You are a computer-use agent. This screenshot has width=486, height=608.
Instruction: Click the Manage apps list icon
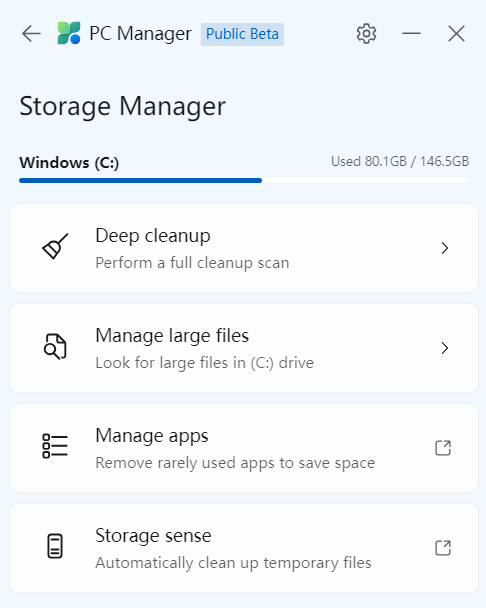pos(55,446)
